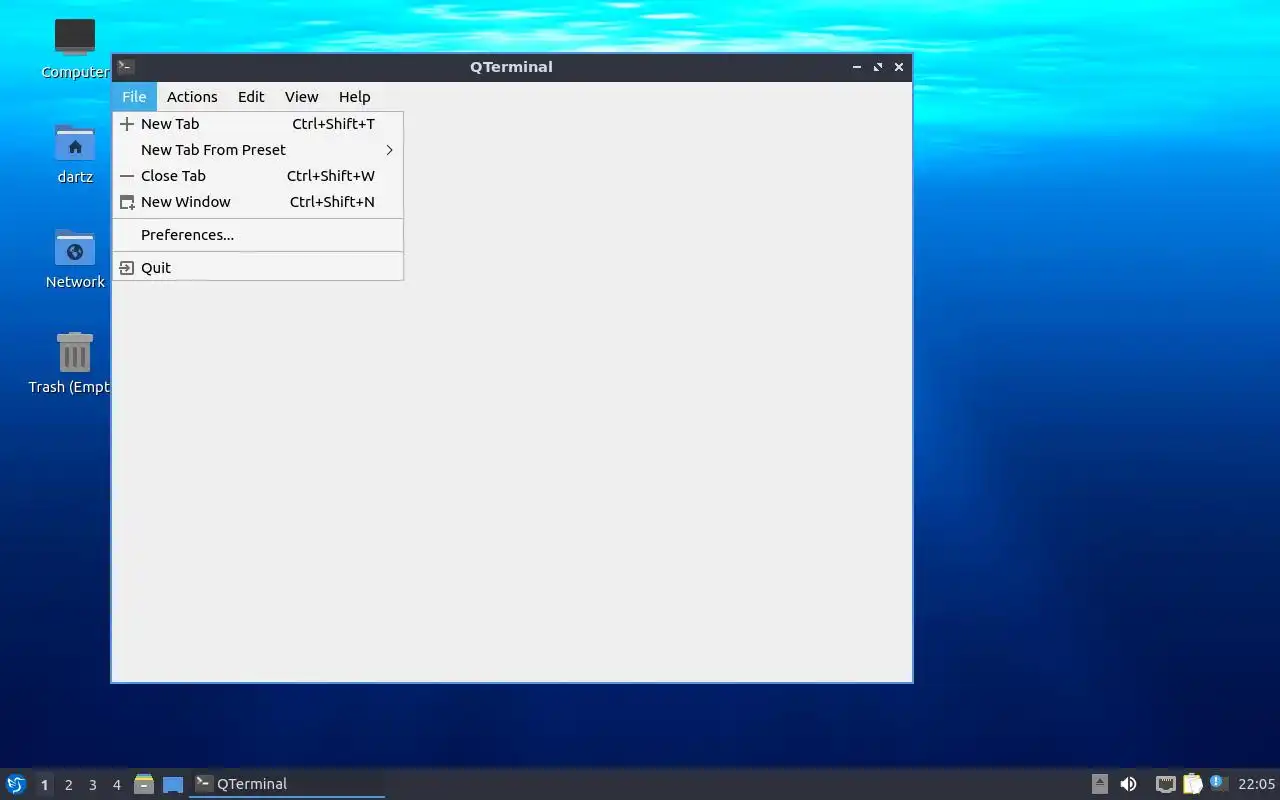
Task: Open the Edit menu
Action: pyautogui.click(x=251, y=97)
